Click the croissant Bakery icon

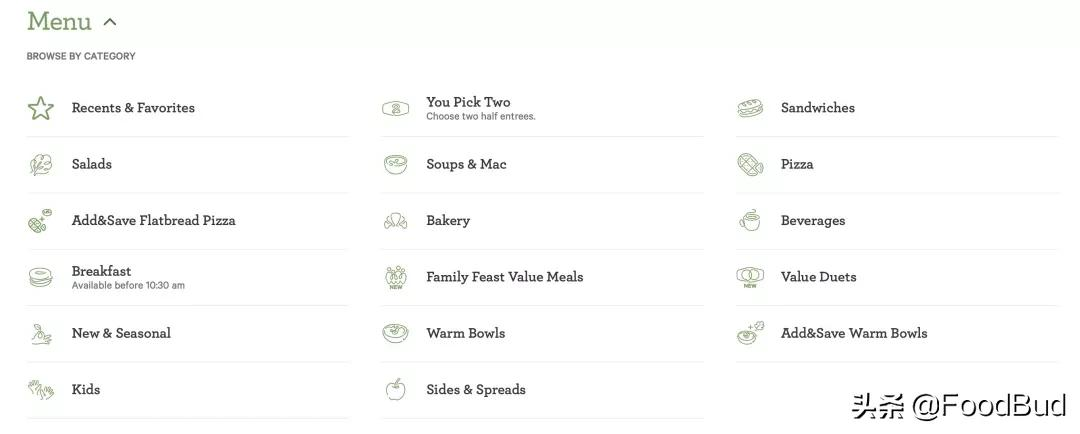(x=395, y=221)
